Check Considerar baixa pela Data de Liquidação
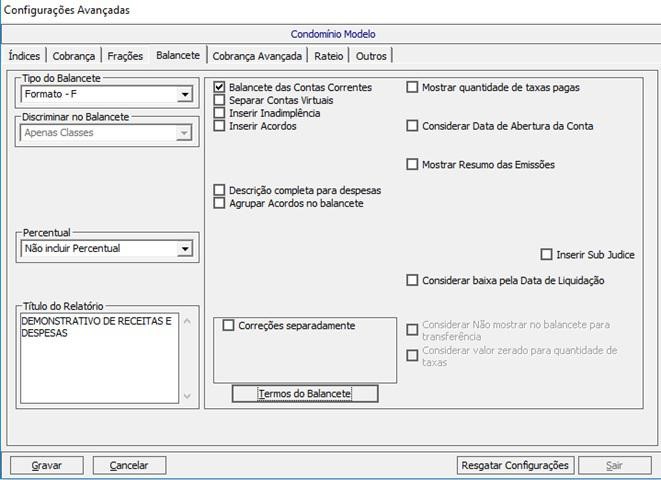The width and height of the screenshot is (661, 480). pos(412,280)
